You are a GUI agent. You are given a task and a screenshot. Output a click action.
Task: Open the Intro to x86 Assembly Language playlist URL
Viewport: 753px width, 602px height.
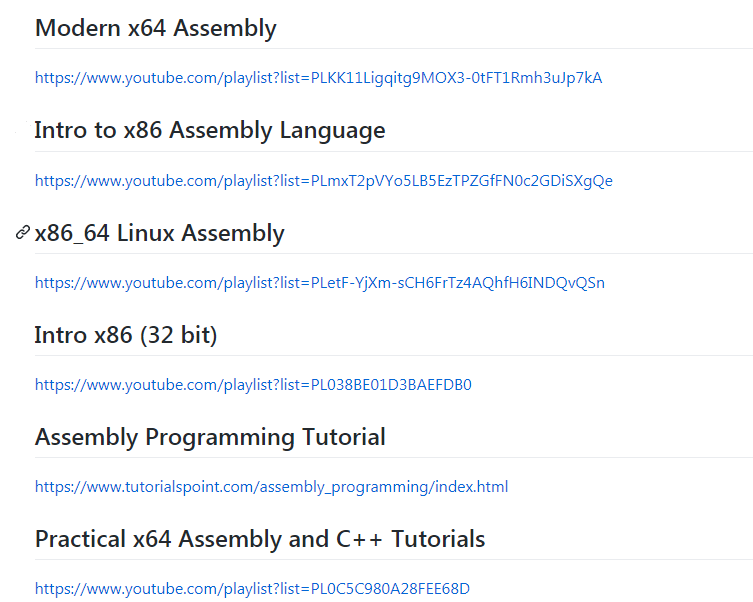(323, 181)
